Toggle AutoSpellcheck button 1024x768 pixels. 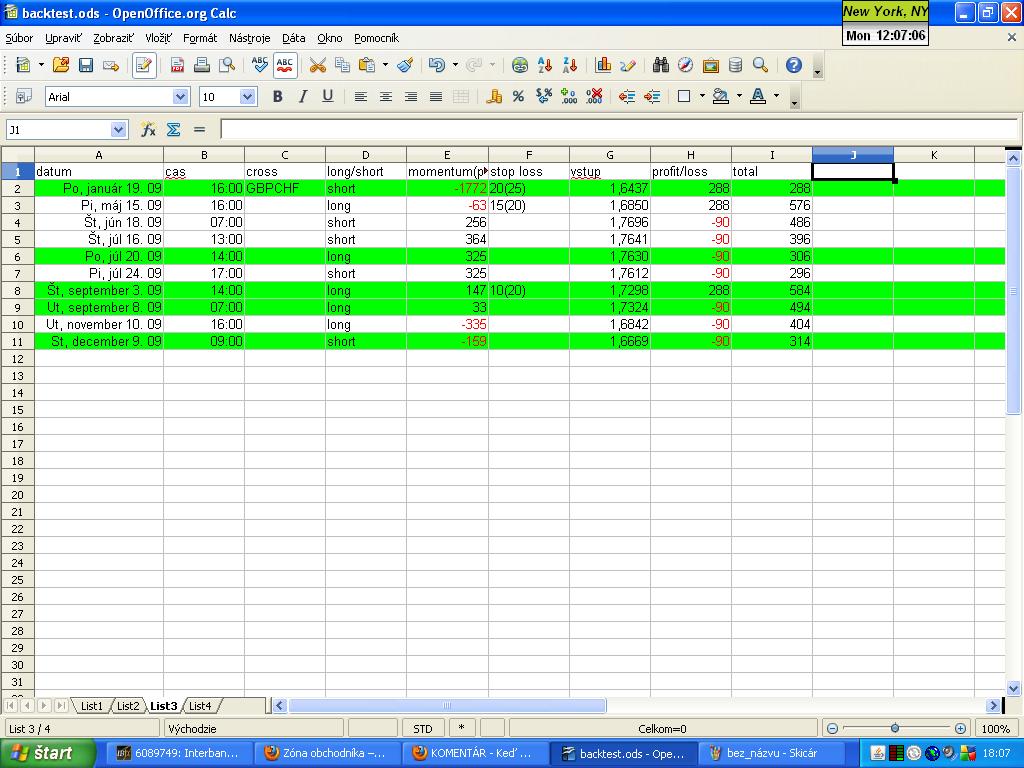tap(285, 65)
